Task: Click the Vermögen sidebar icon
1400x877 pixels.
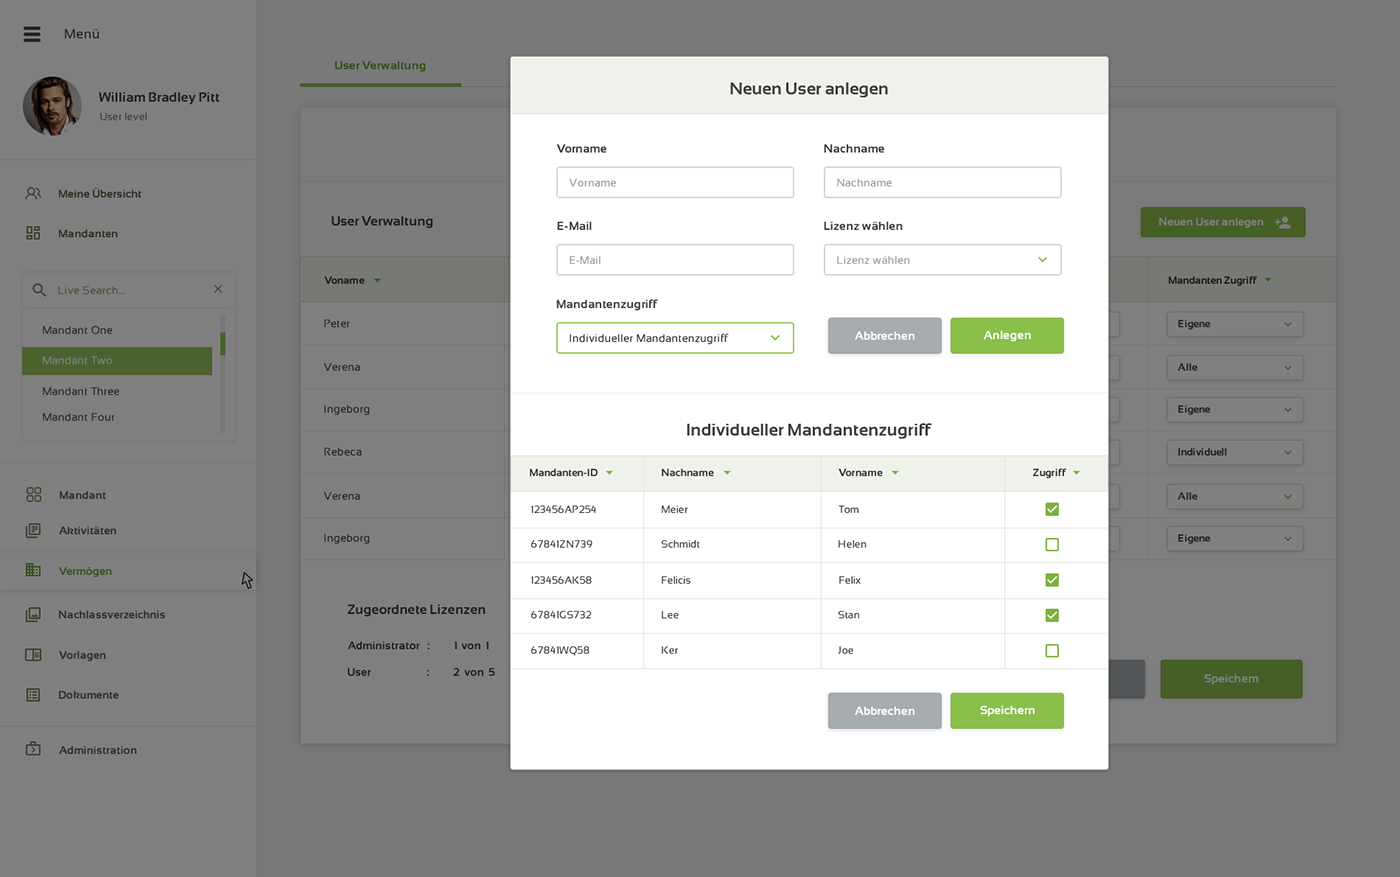Action: pyautogui.click(x=33, y=570)
